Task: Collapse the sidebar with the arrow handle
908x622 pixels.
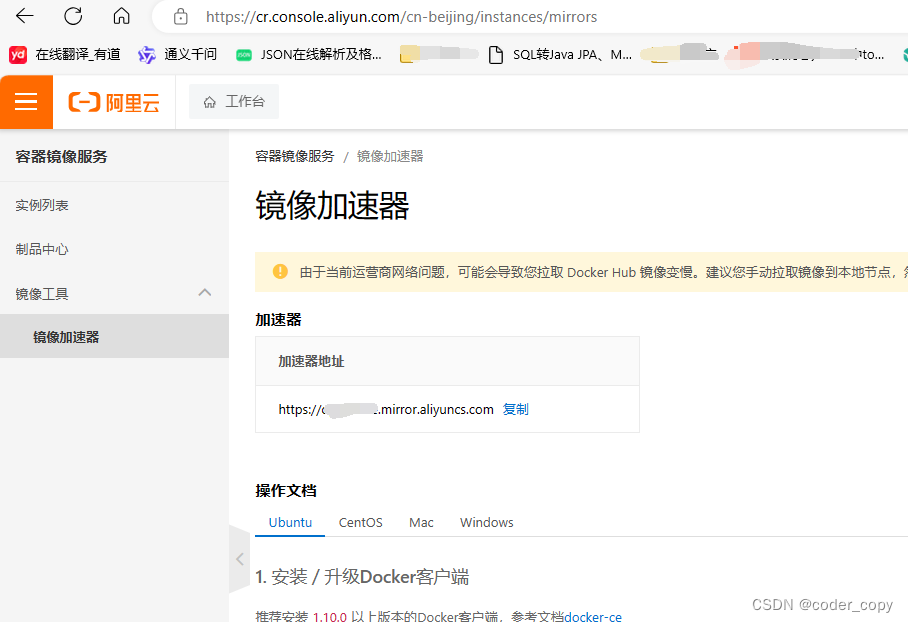Action: [x=240, y=559]
